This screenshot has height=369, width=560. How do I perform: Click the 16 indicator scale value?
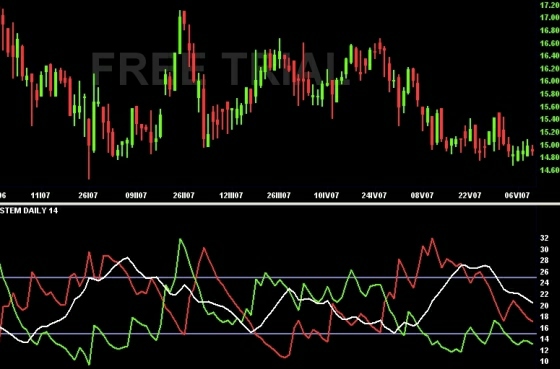tap(544, 328)
